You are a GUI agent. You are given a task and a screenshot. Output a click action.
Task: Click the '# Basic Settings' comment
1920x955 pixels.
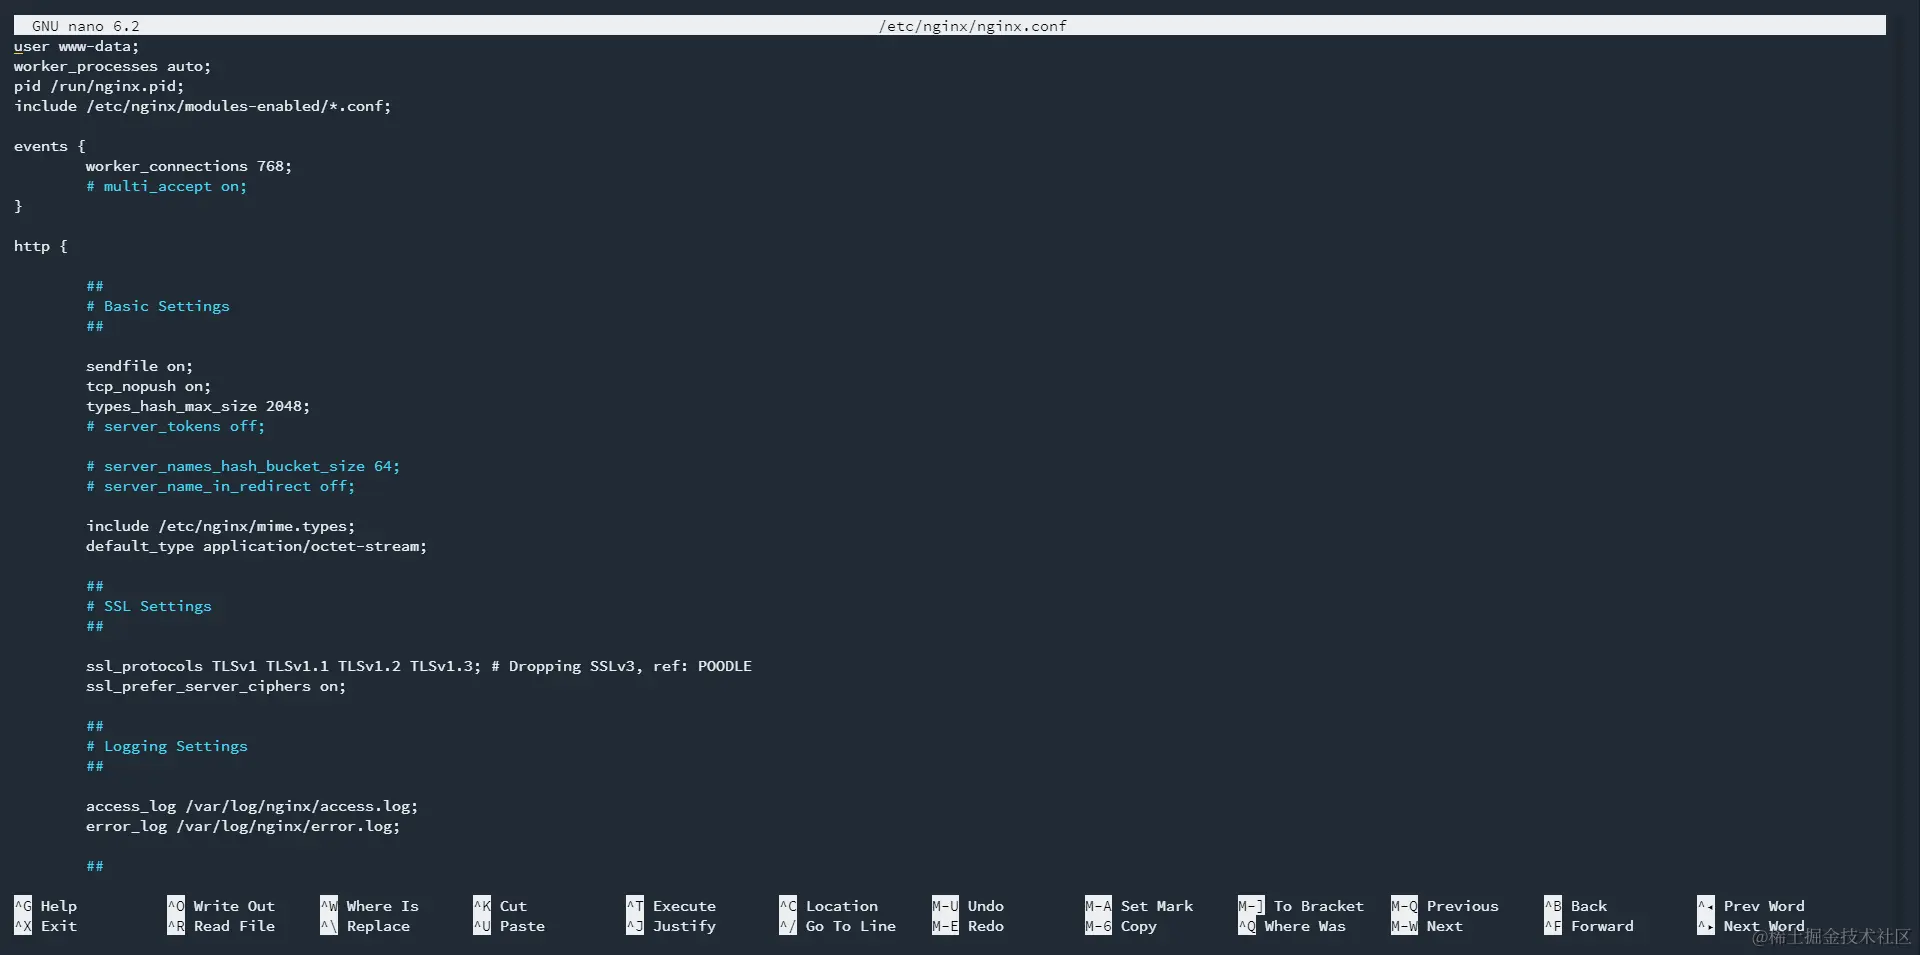pyautogui.click(x=158, y=306)
